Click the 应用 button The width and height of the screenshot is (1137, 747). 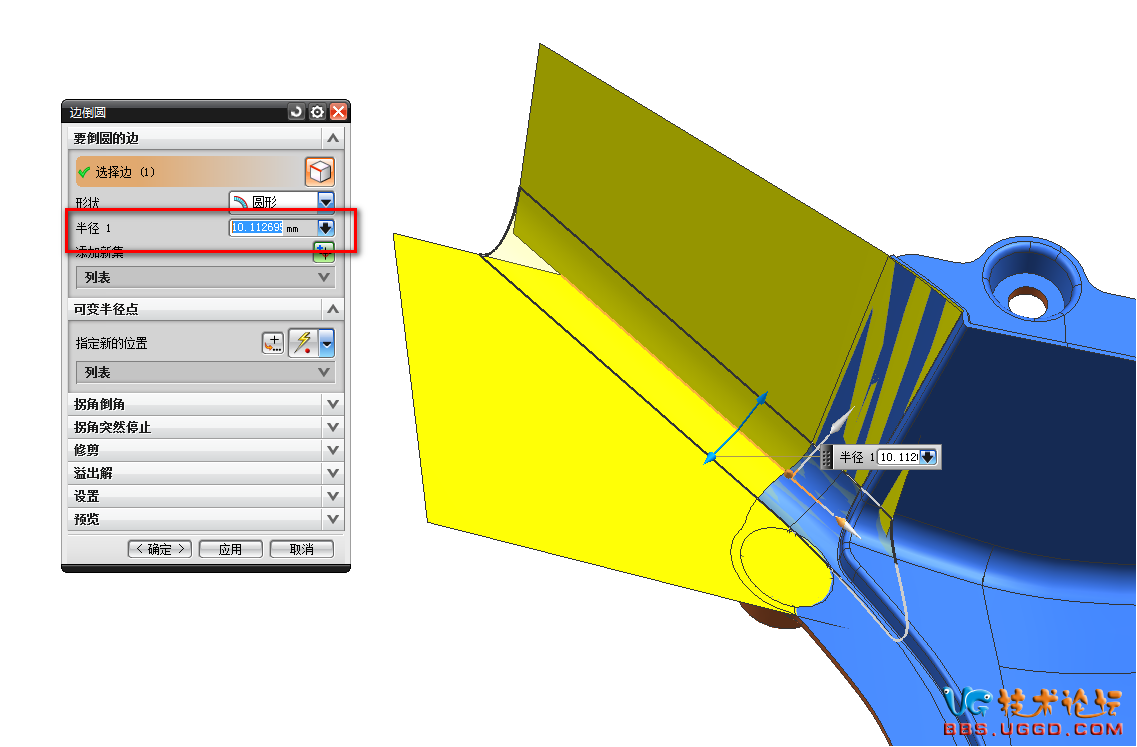tap(230, 549)
